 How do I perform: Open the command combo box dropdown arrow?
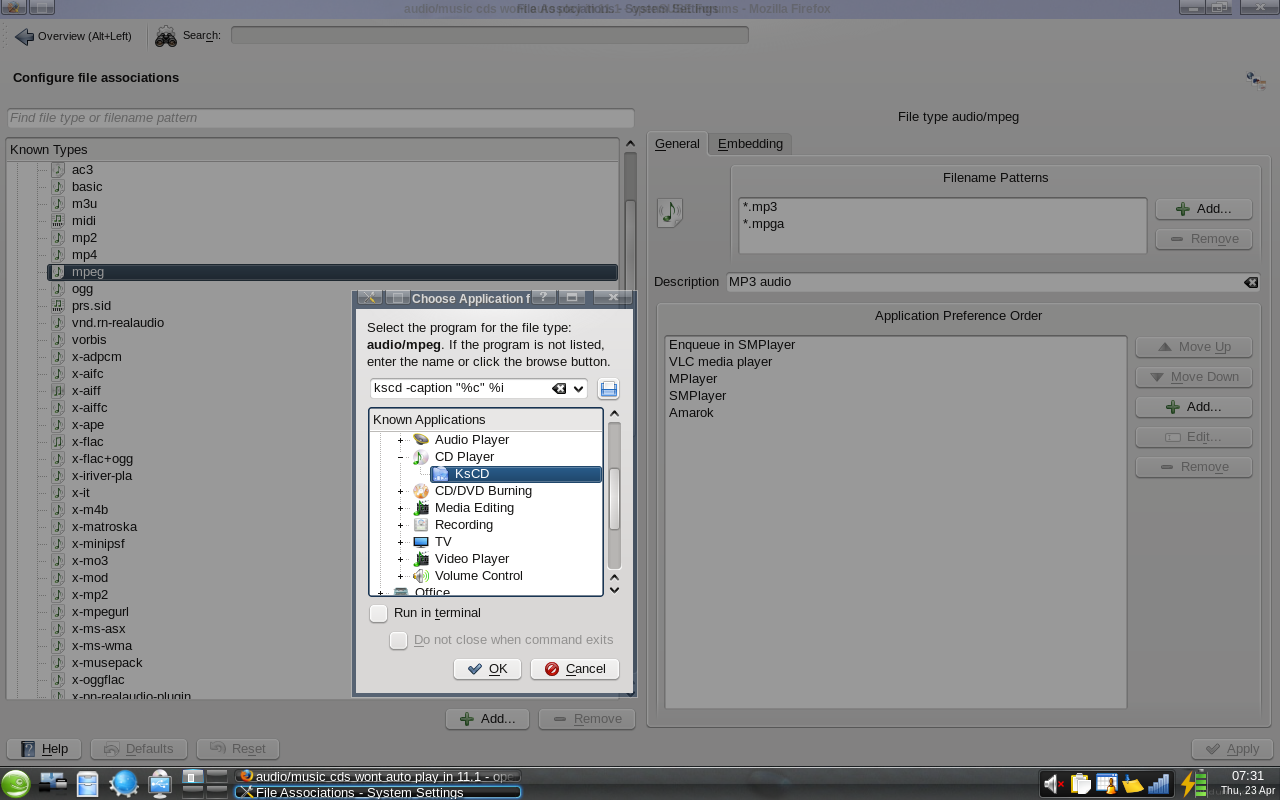578,389
